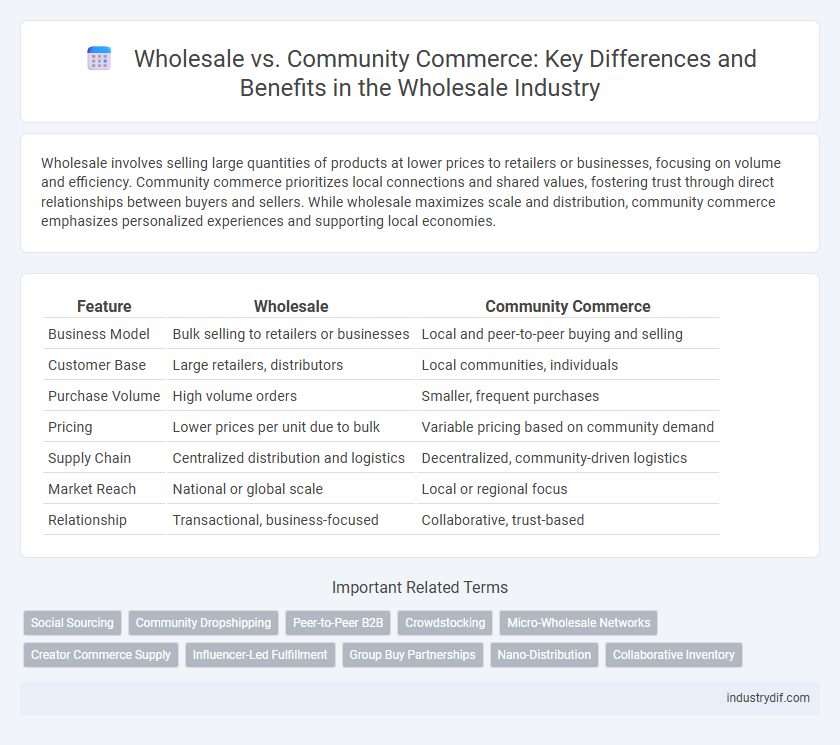The width and height of the screenshot is (840, 745).
Task: Click 'Local communities, individuals' cell
Action: tap(568, 365)
